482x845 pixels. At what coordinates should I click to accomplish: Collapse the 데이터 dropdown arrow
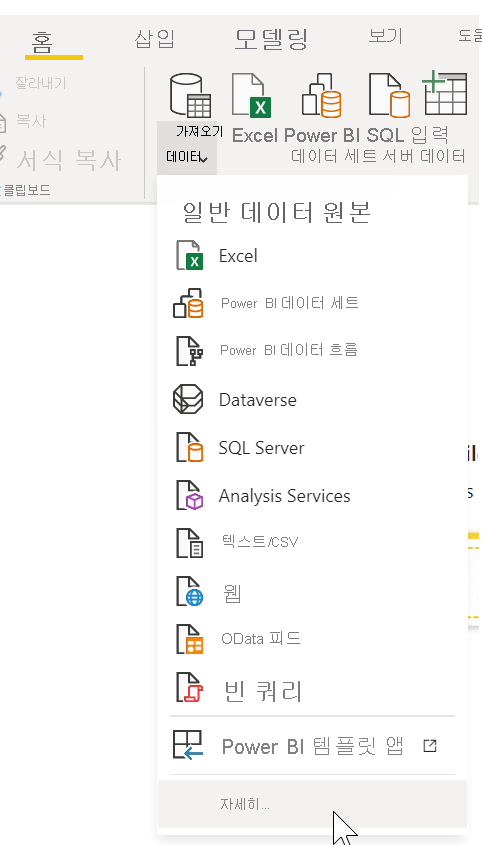[x=203, y=158]
